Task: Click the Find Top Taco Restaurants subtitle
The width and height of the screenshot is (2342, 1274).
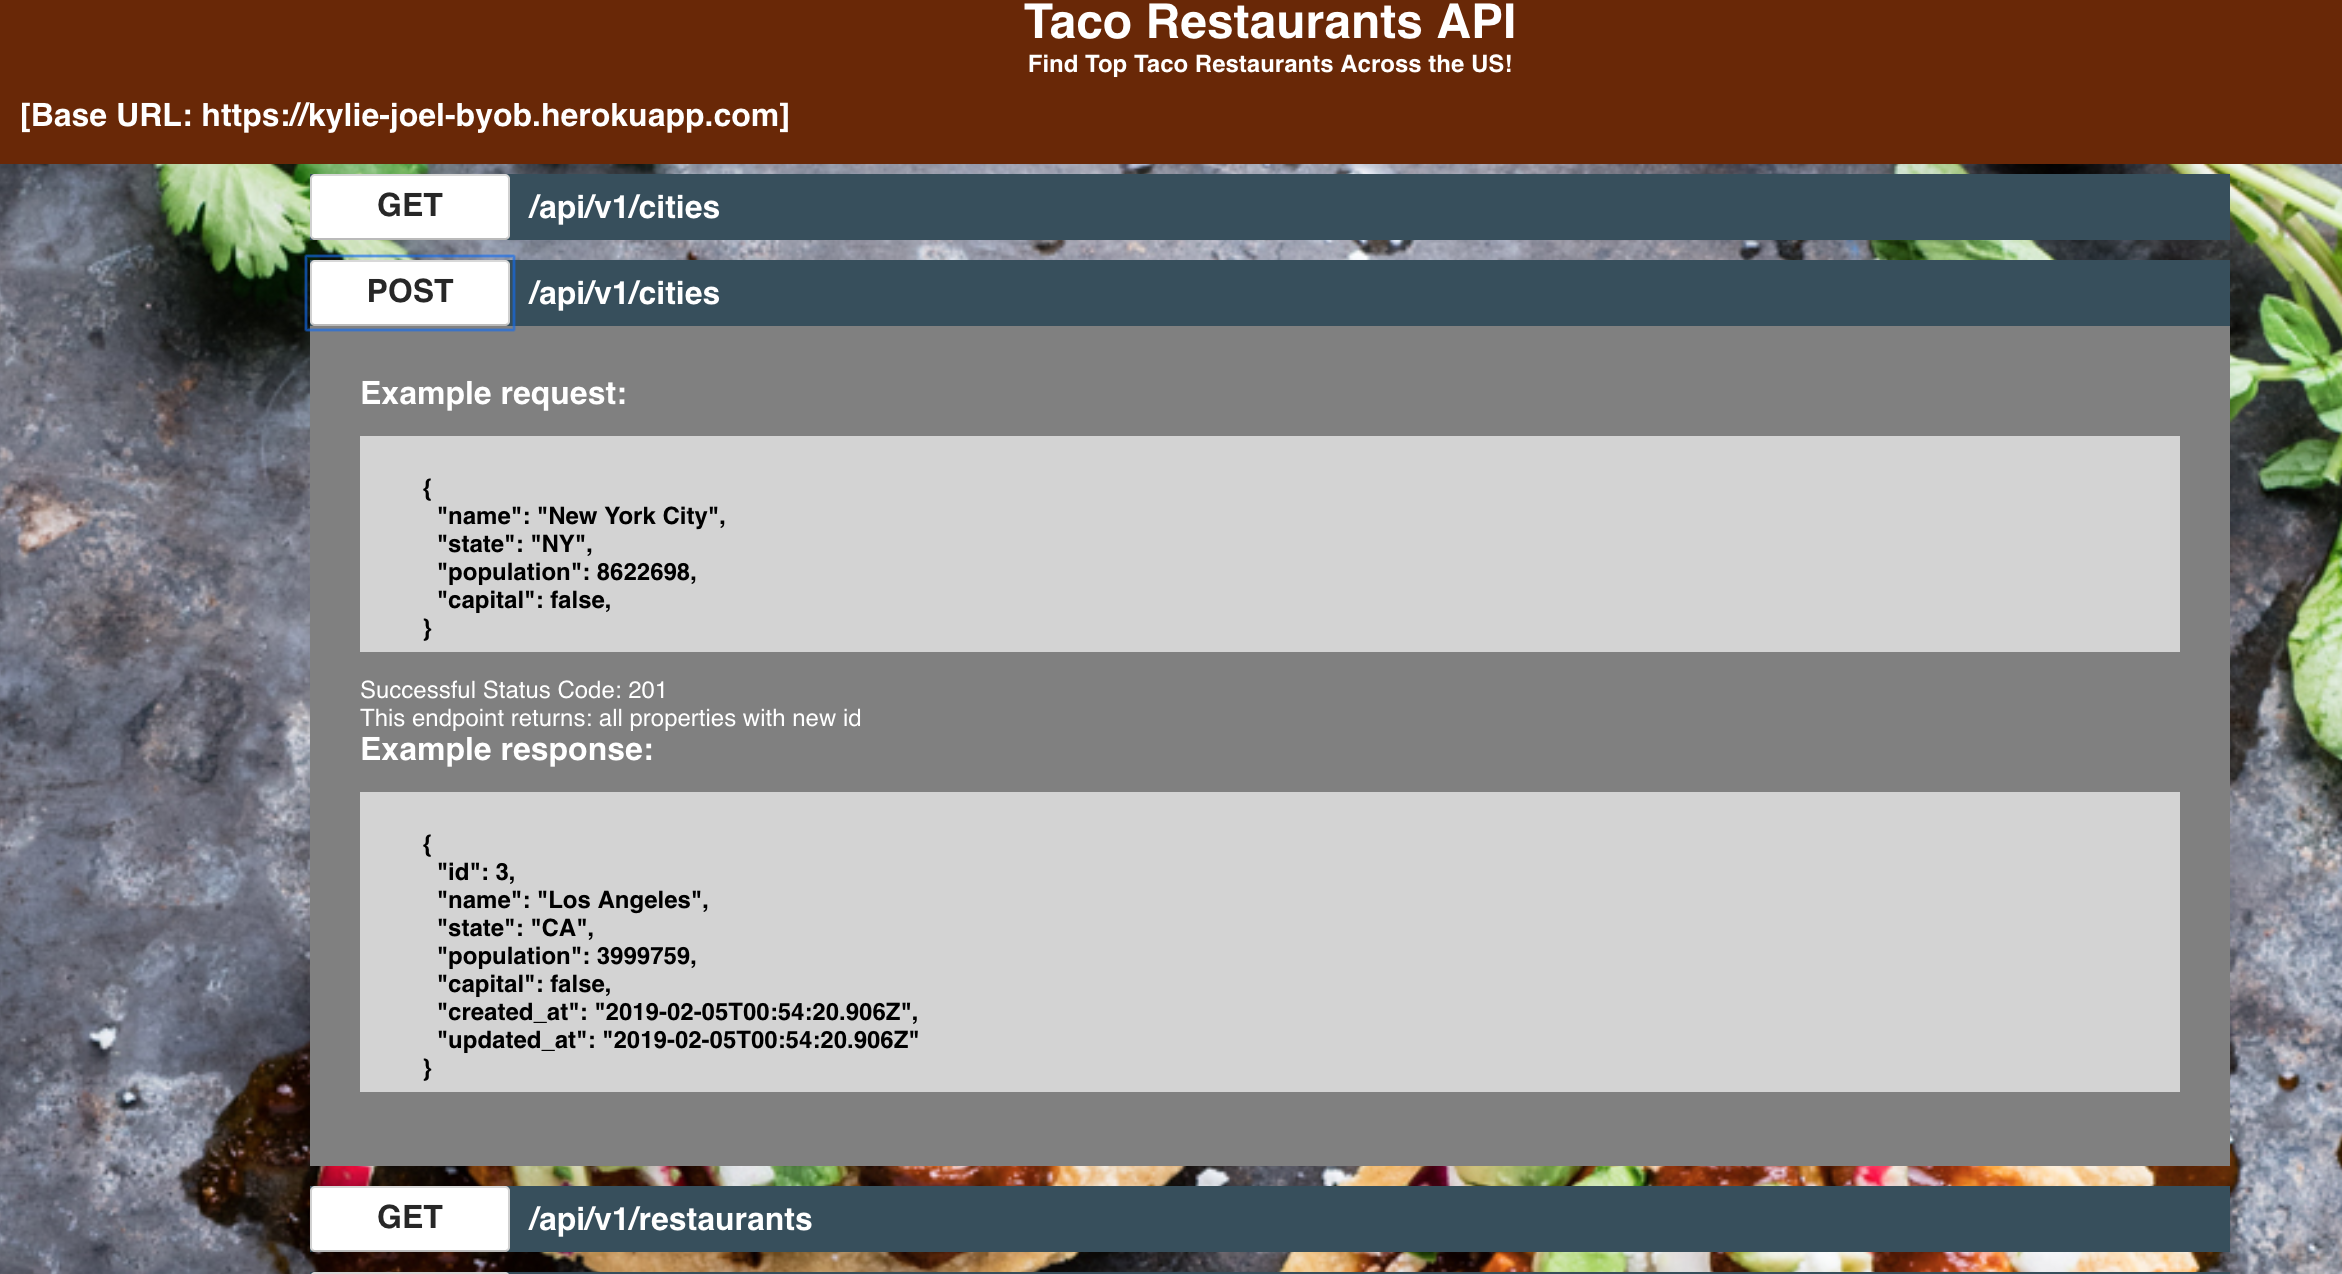Action: point(1269,64)
